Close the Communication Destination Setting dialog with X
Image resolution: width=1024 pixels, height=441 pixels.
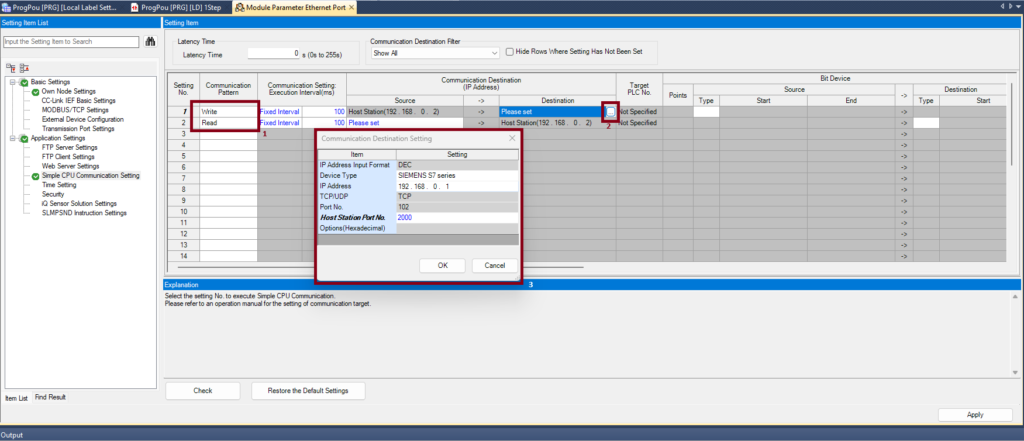[x=511, y=138]
